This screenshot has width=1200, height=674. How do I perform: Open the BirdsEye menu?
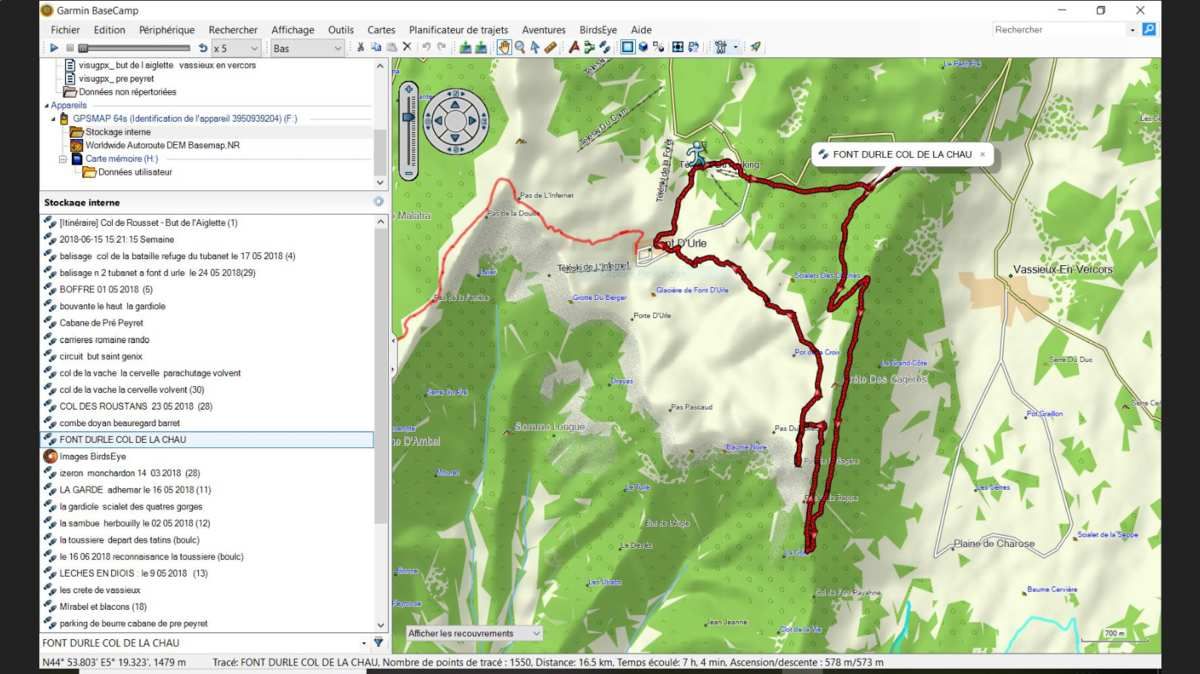(x=600, y=30)
